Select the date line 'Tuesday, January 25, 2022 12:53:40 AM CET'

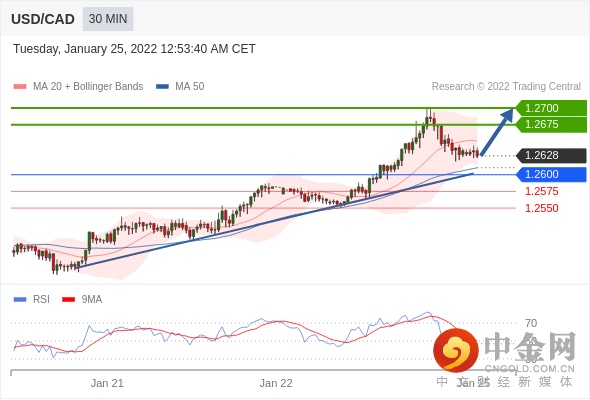[134, 49]
